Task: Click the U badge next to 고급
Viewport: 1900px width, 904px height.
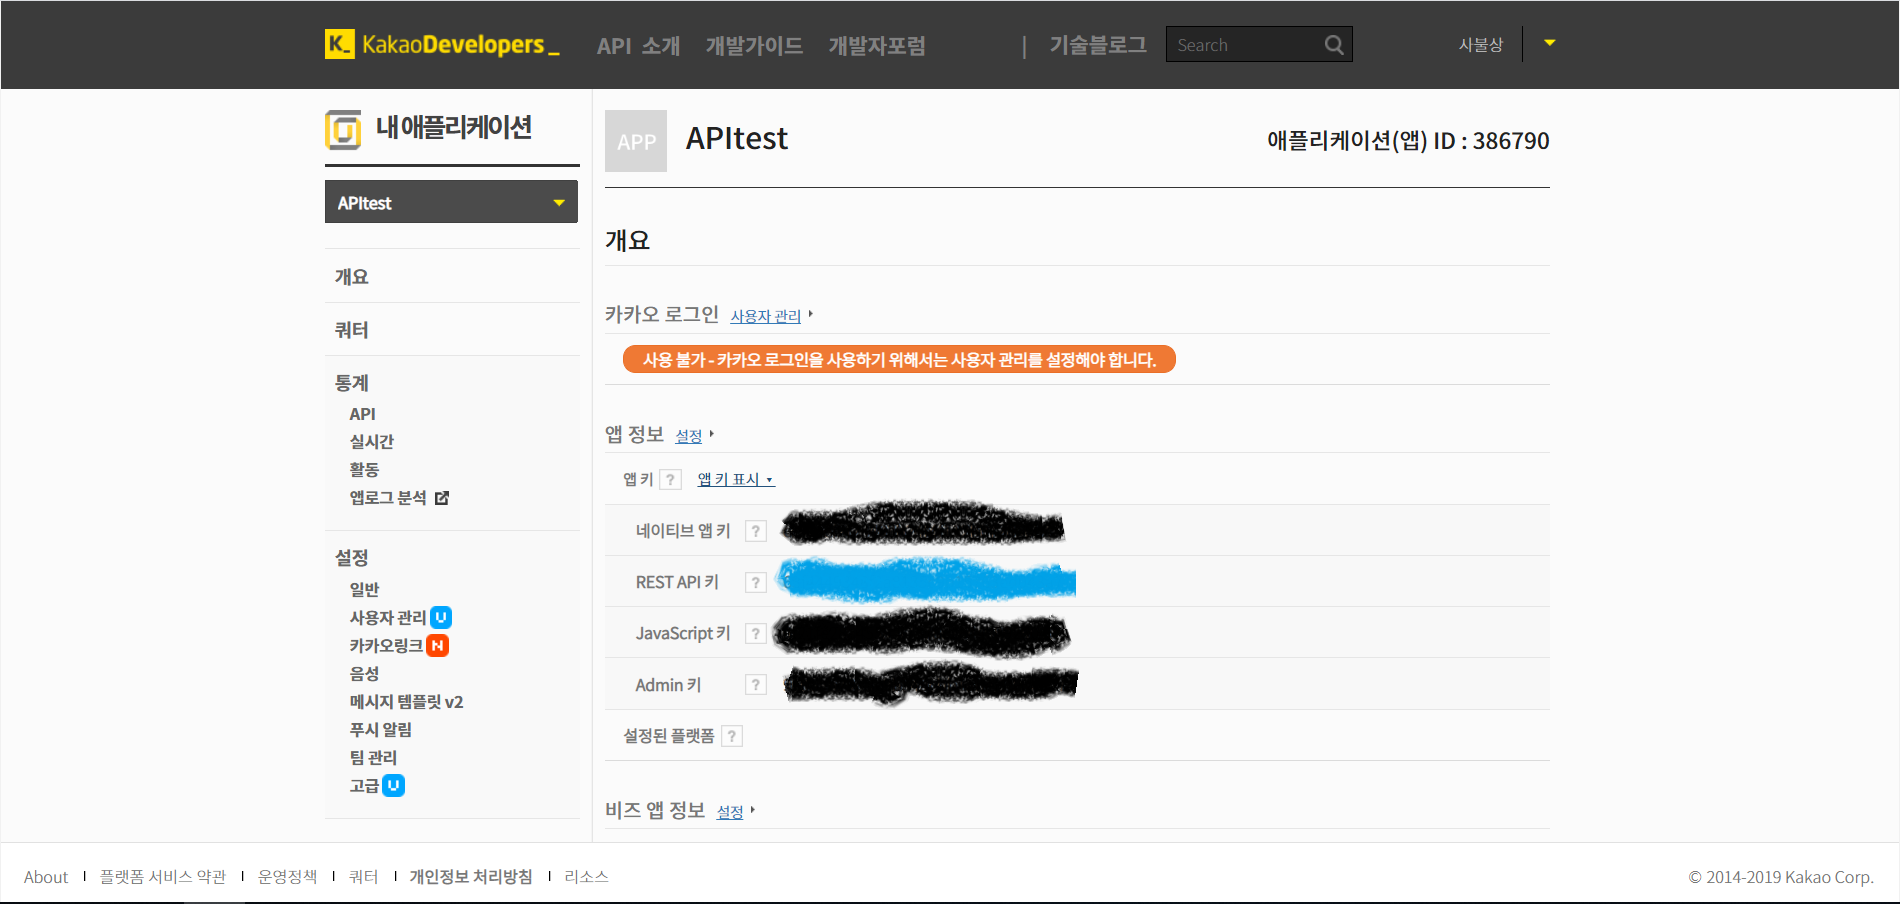Action: [x=394, y=786]
